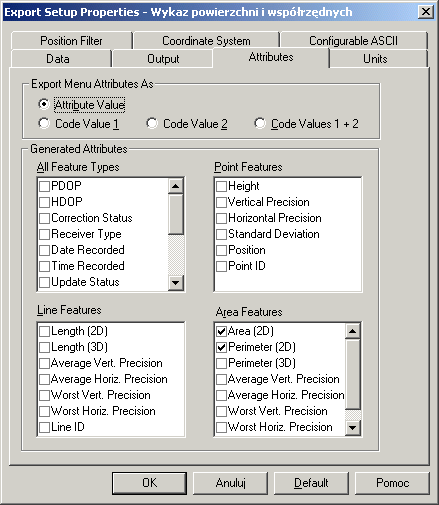
Task: Enable the PDOP checkbox
Action: click(44, 186)
